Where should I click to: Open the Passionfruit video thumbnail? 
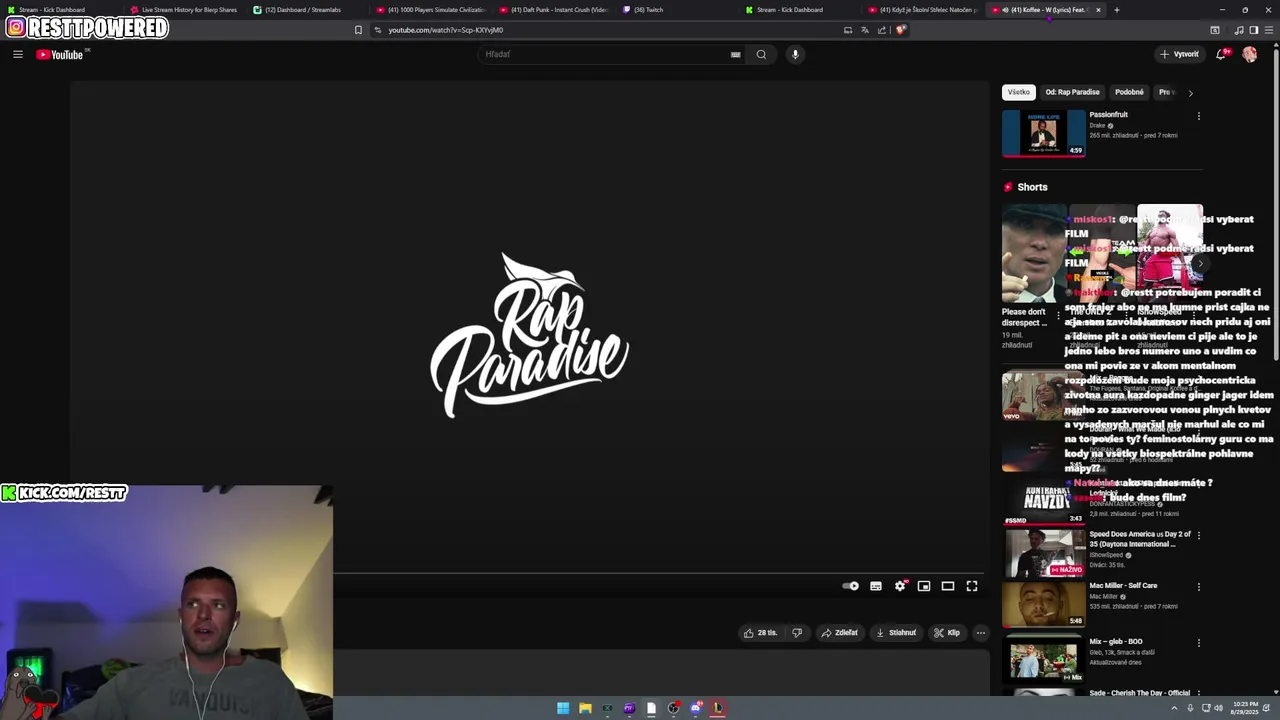[1043, 133]
